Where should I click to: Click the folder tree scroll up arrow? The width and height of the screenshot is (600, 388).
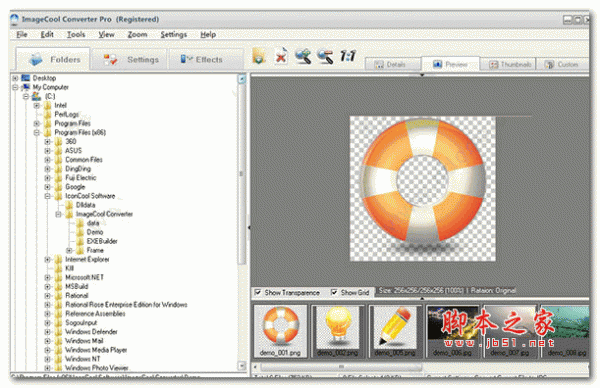[242, 79]
